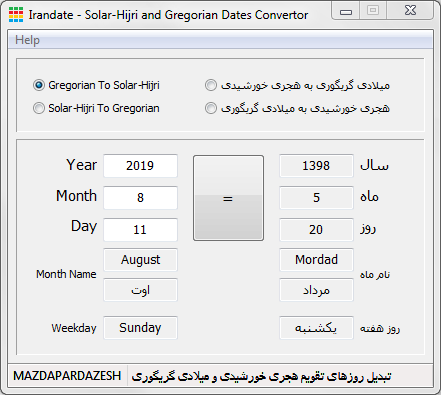
Task: Click the Gregorian Month field showing 8
Action: (140, 198)
